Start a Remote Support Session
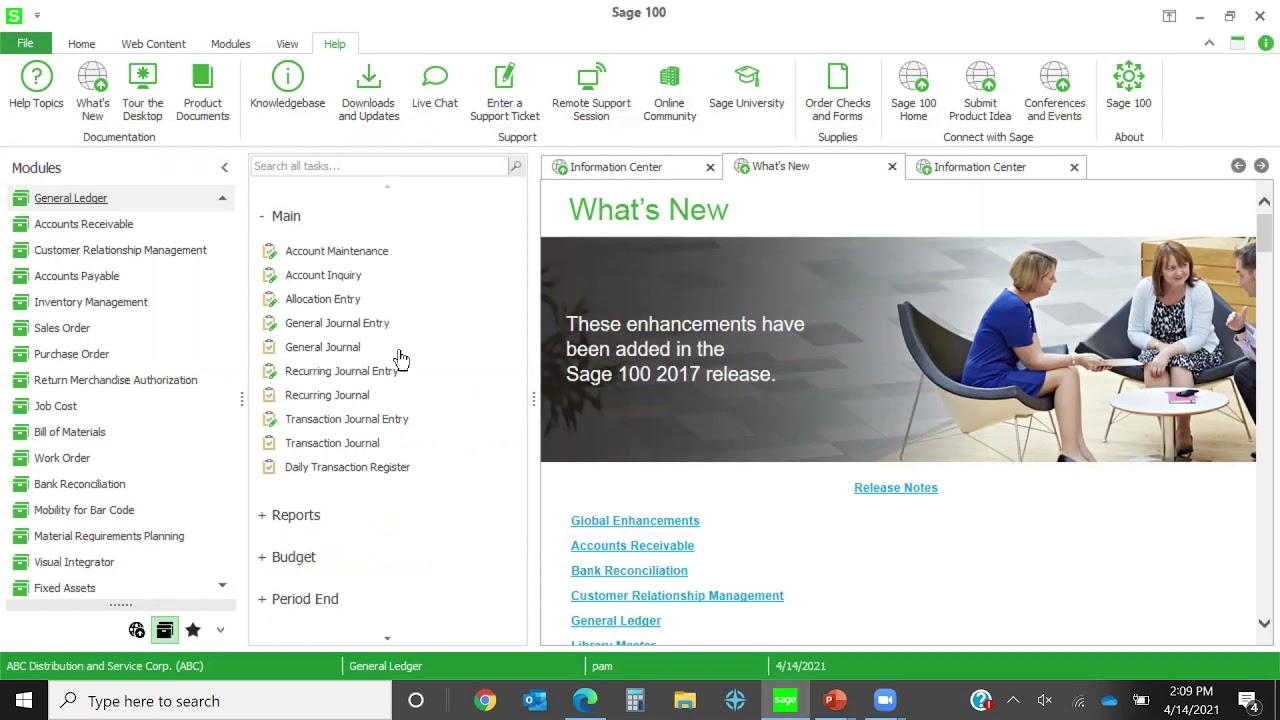The height and width of the screenshot is (720, 1280). (591, 90)
